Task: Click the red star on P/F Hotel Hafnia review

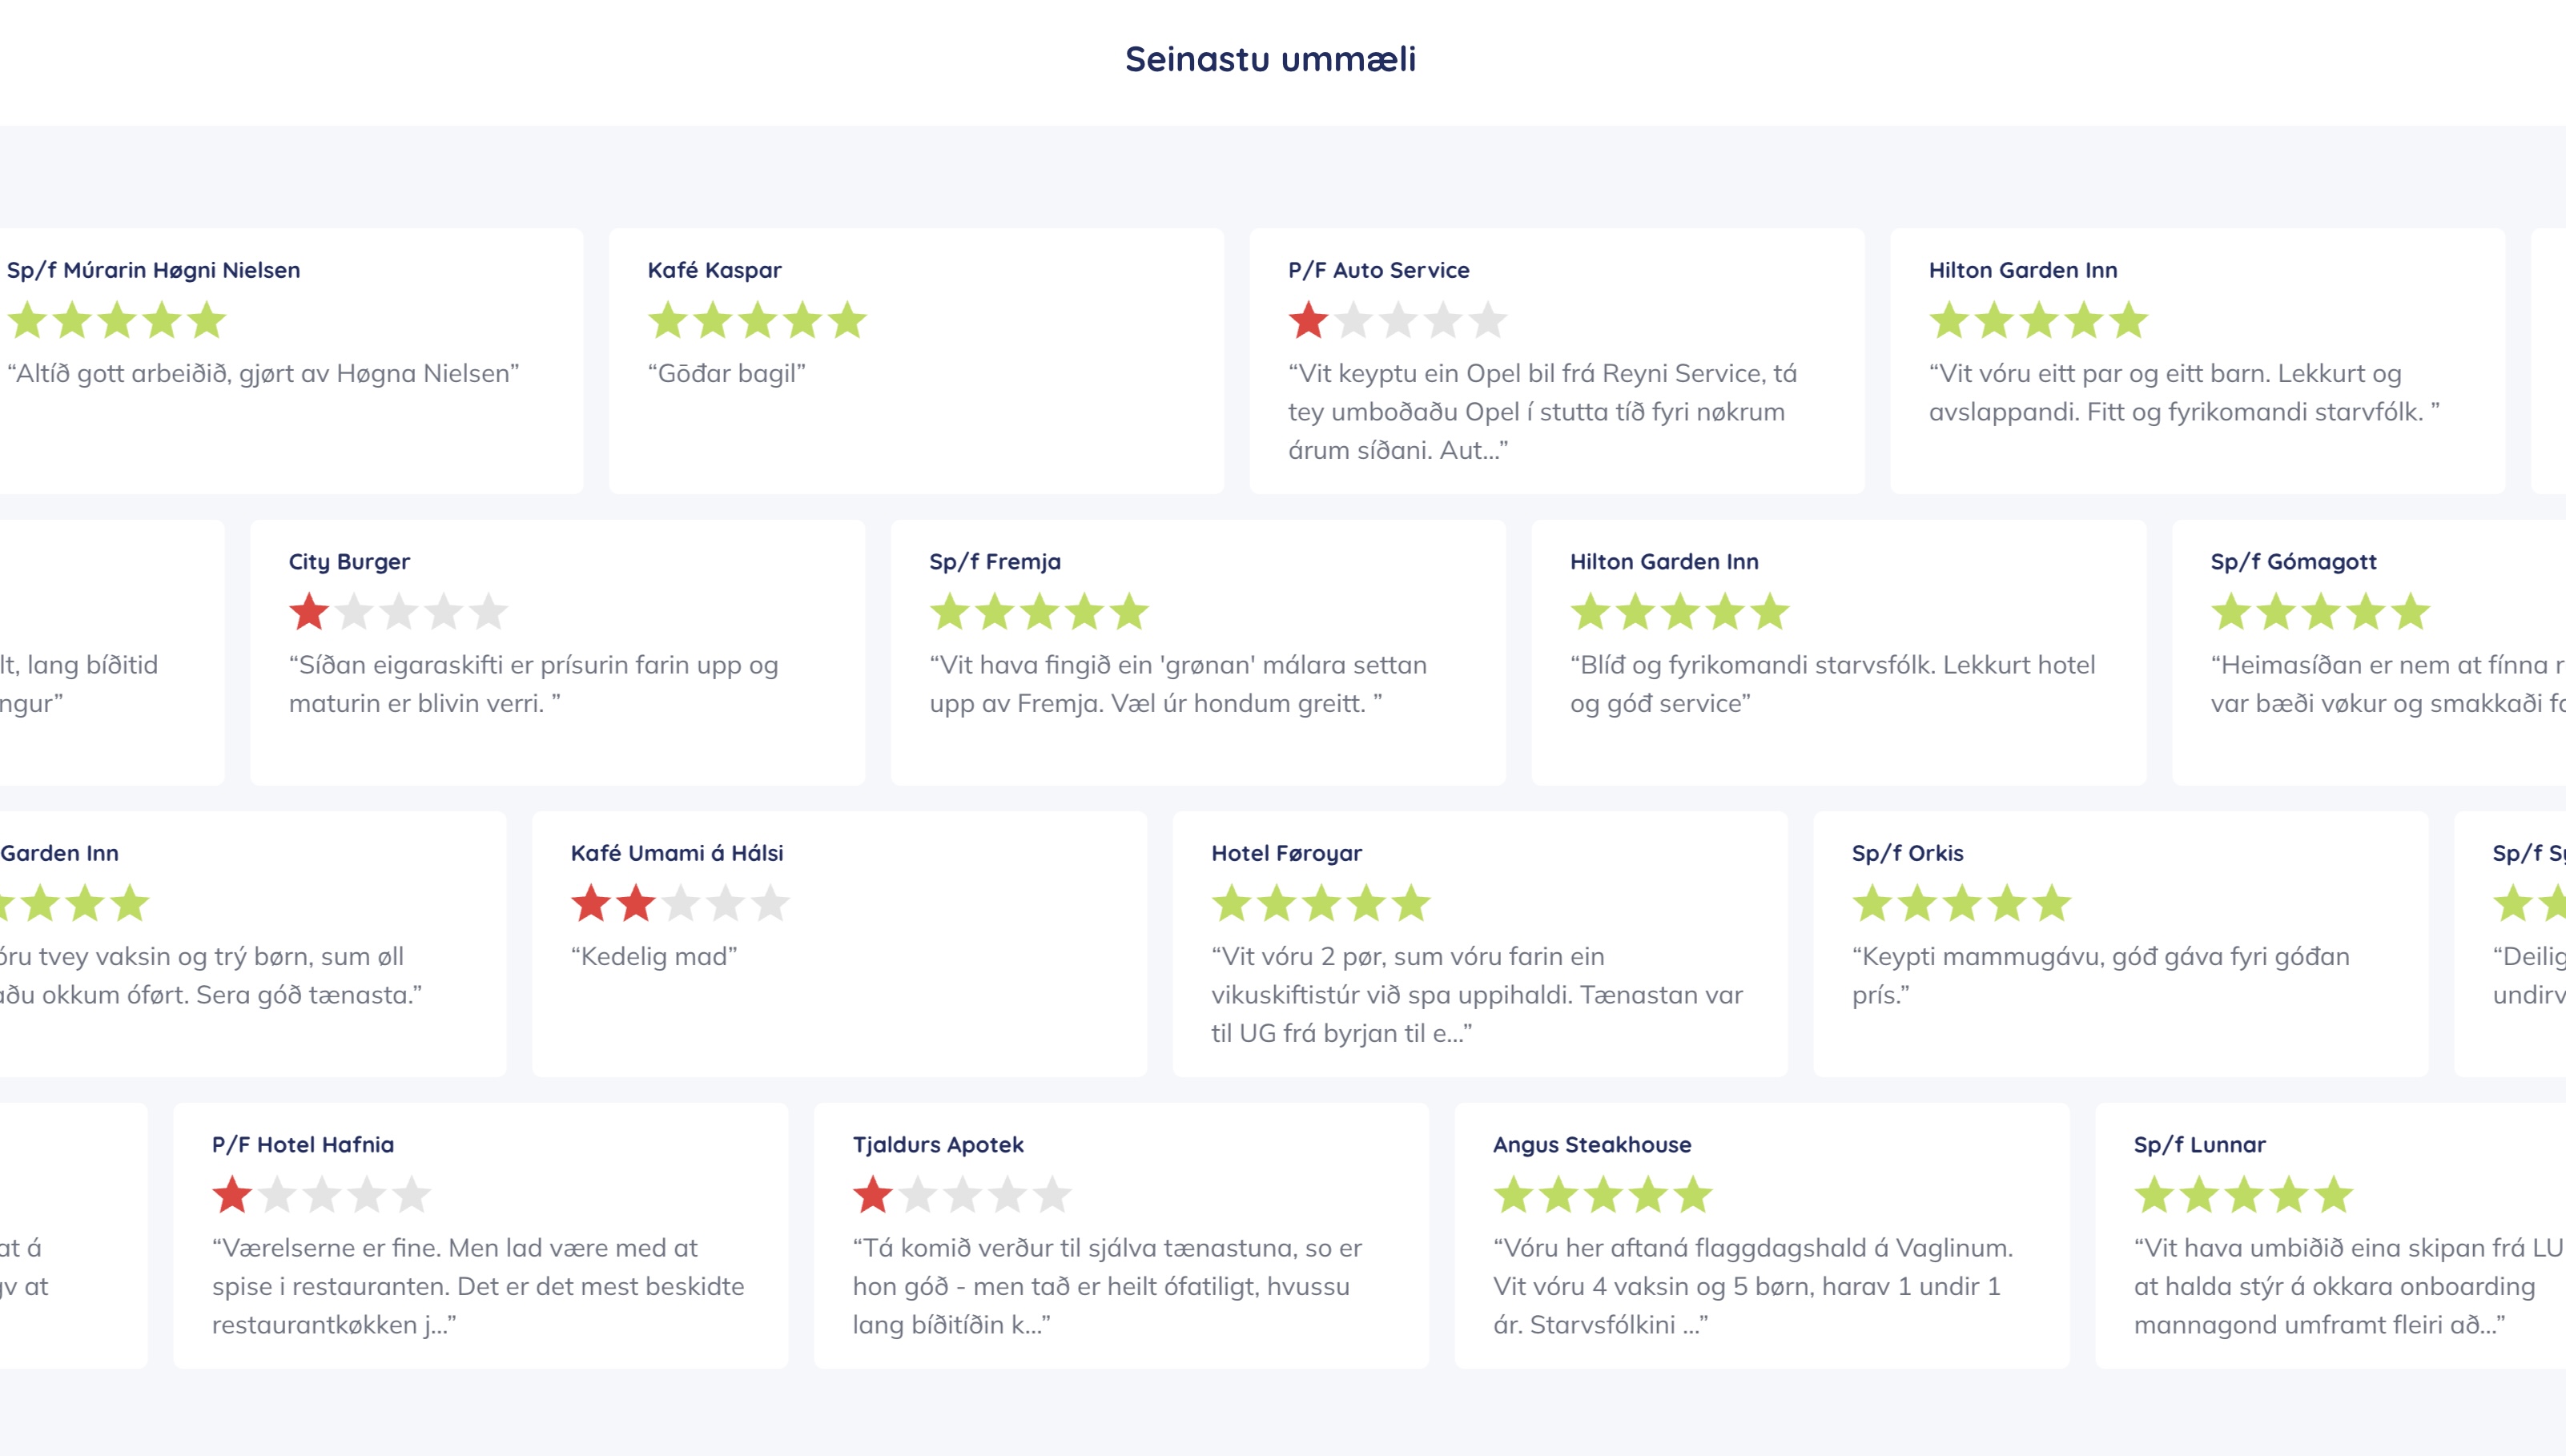Action: (232, 1195)
